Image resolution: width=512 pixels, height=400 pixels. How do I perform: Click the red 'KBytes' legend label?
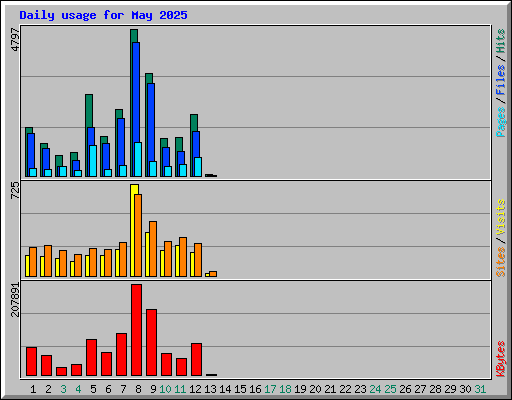500,359
